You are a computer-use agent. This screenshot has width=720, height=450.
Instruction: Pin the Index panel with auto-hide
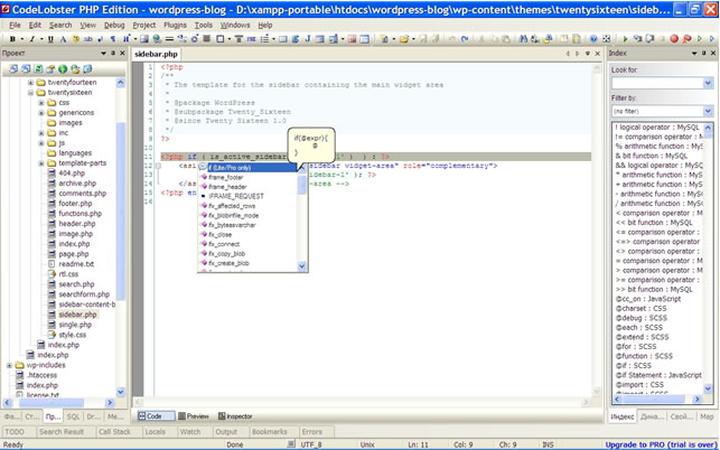tap(703, 53)
